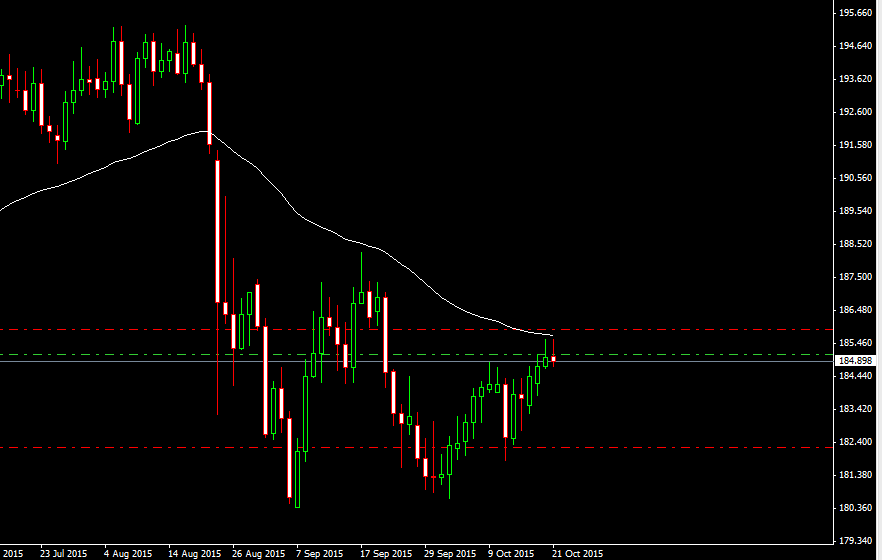This screenshot has width=882, height=560.
Task: Click the 194.640 price axis label
Action: (855, 46)
